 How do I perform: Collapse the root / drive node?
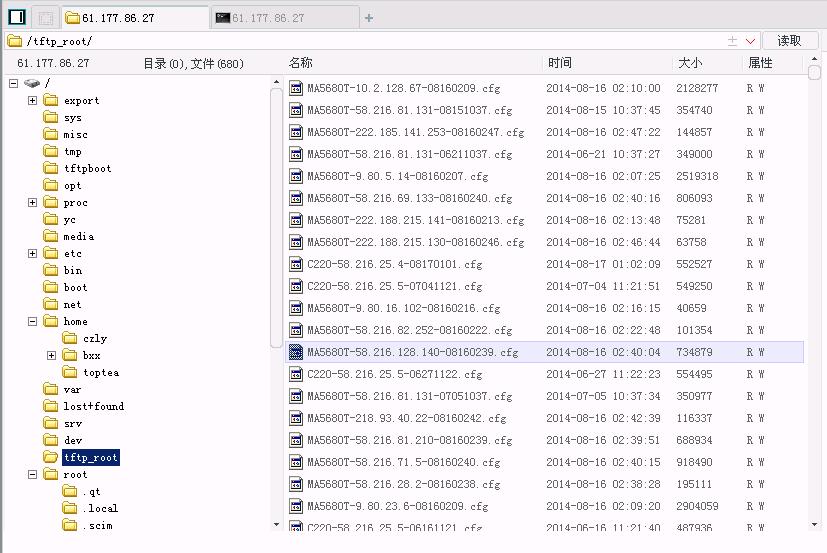[x=14, y=83]
